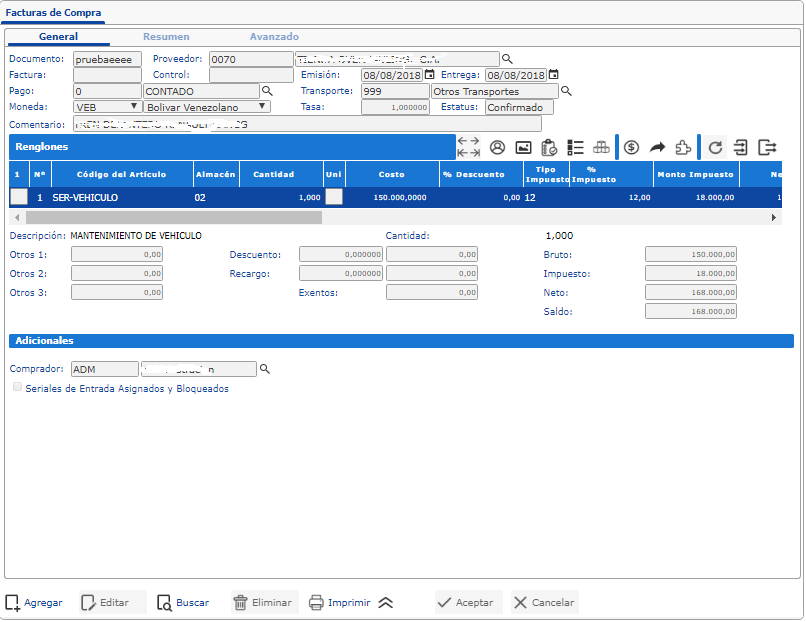Viewport: 806px width, 622px height.
Task: Click the clipboard checklist icon
Action: click(x=549, y=147)
